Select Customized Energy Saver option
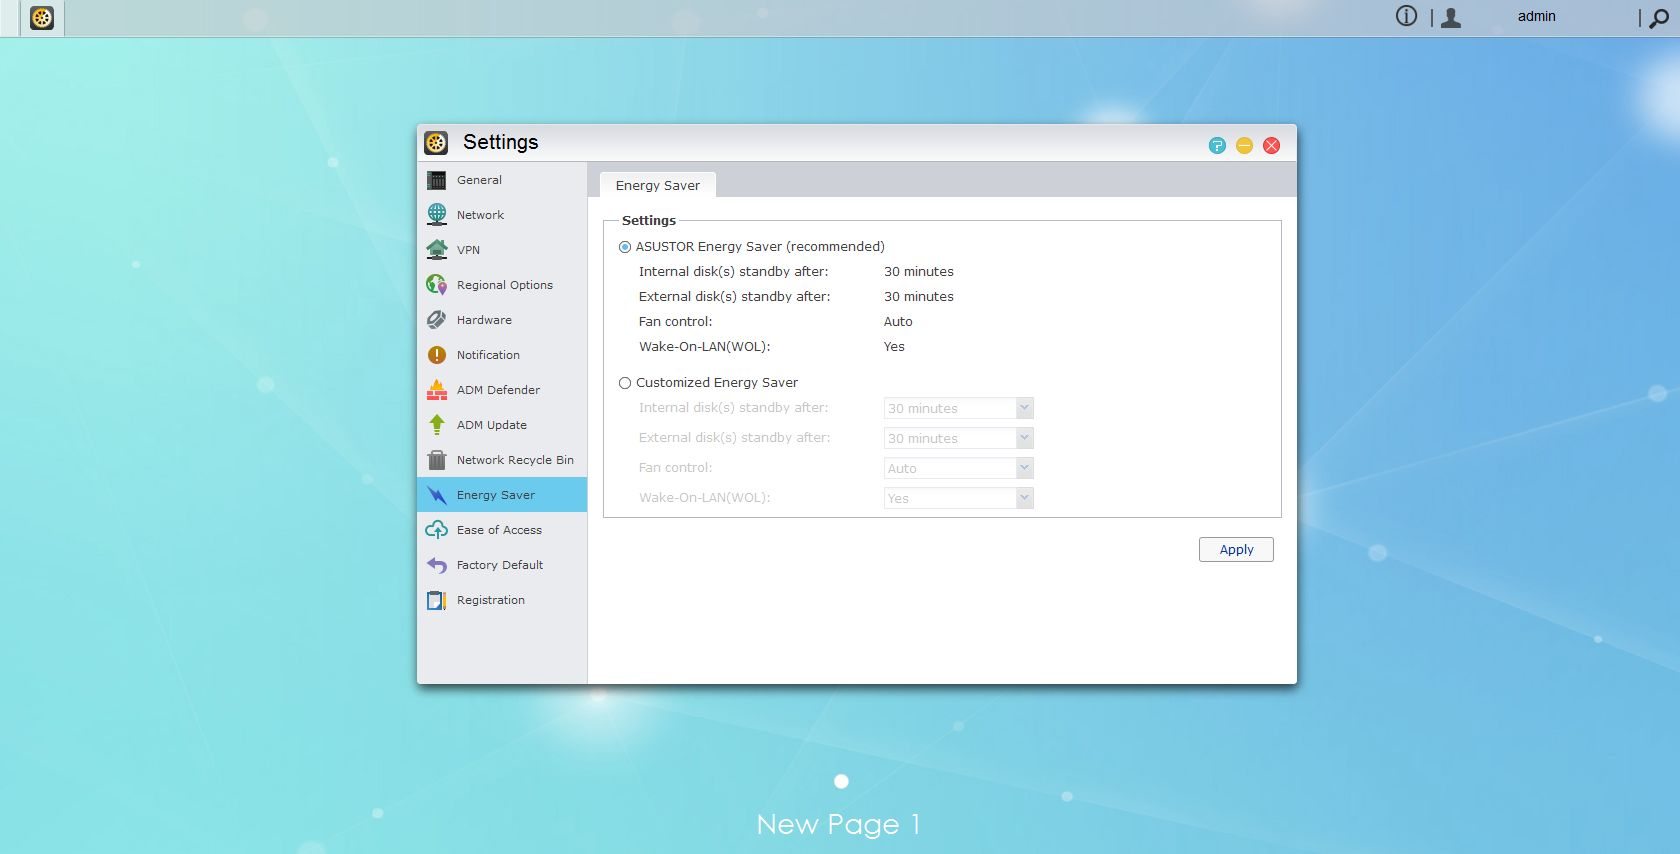This screenshot has width=1680, height=854. coord(625,383)
